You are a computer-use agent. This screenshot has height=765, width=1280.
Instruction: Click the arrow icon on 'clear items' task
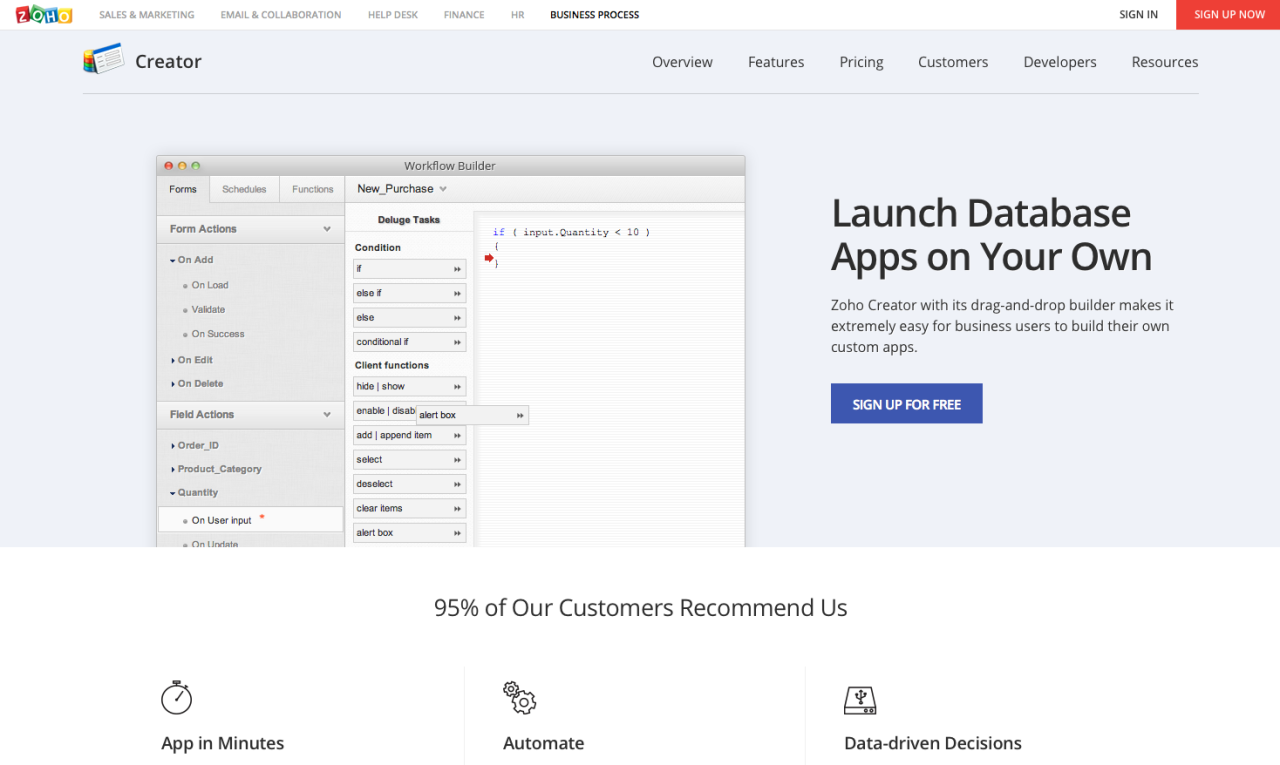pos(457,508)
